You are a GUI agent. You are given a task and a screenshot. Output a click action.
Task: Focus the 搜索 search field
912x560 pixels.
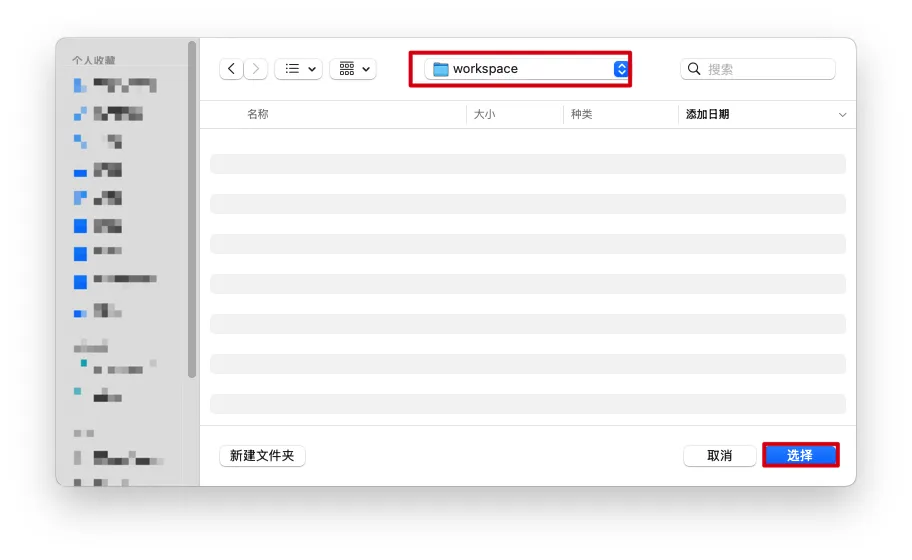[x=766, y=69]
